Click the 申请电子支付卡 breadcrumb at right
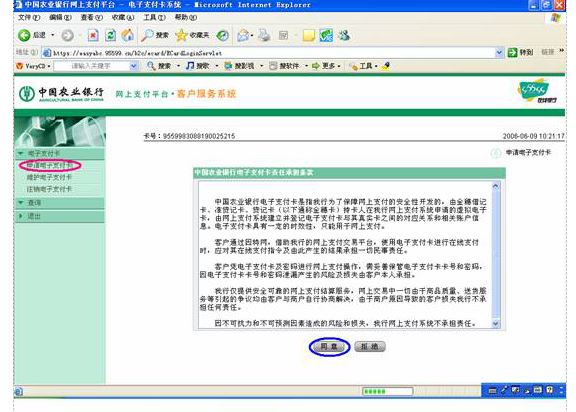 point(528,152)
